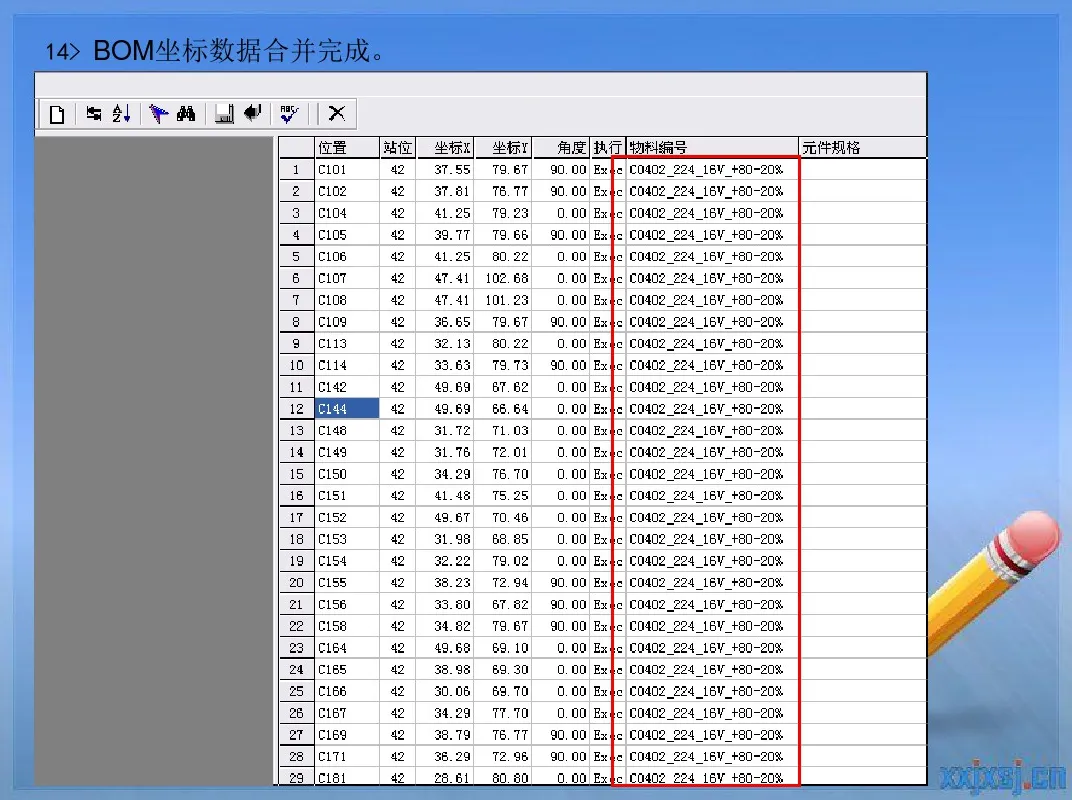This screenshot has width=1072, height=800.
Task: Select the C114 position cell
Action: click(x=347, y=365)
